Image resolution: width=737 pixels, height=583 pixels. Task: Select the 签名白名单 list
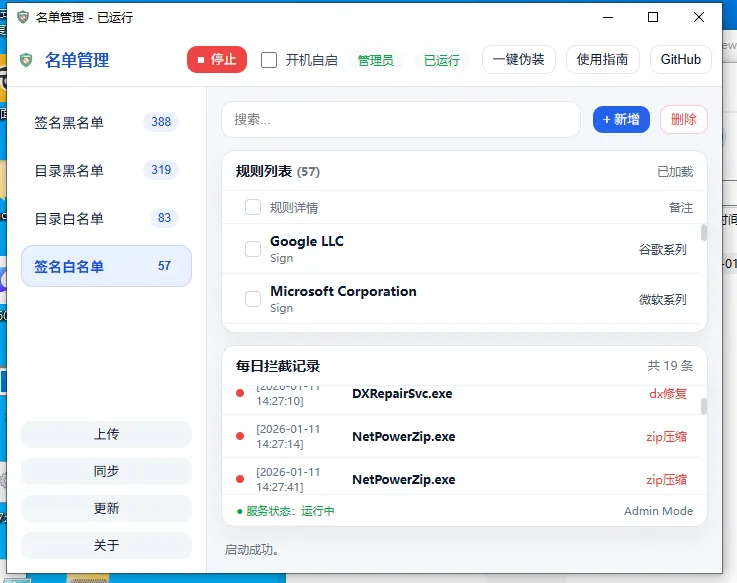click(x=106, y=266)
